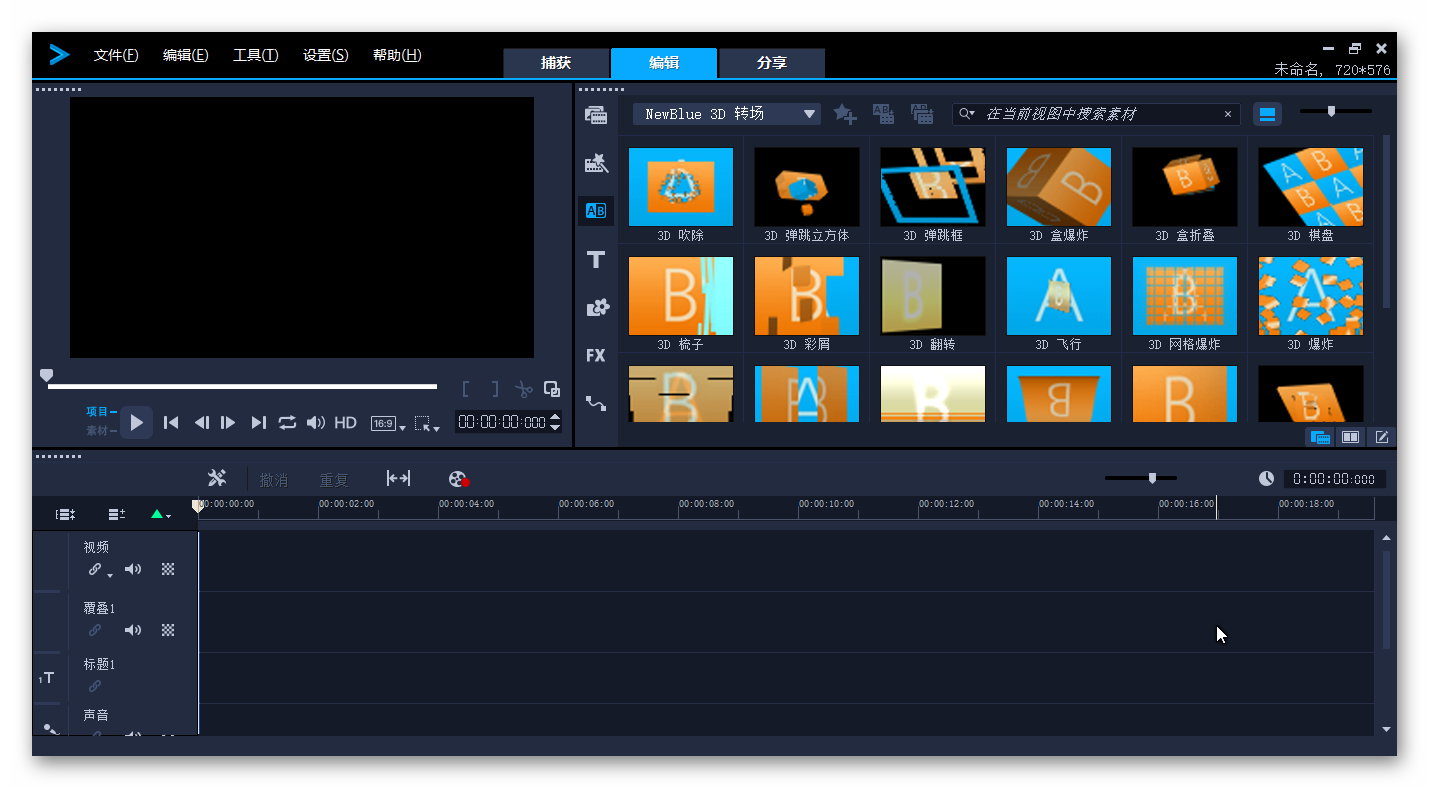Open the 视频 track ripple link dropdown arrow
1429x788 pixels.
coord(110,574)
